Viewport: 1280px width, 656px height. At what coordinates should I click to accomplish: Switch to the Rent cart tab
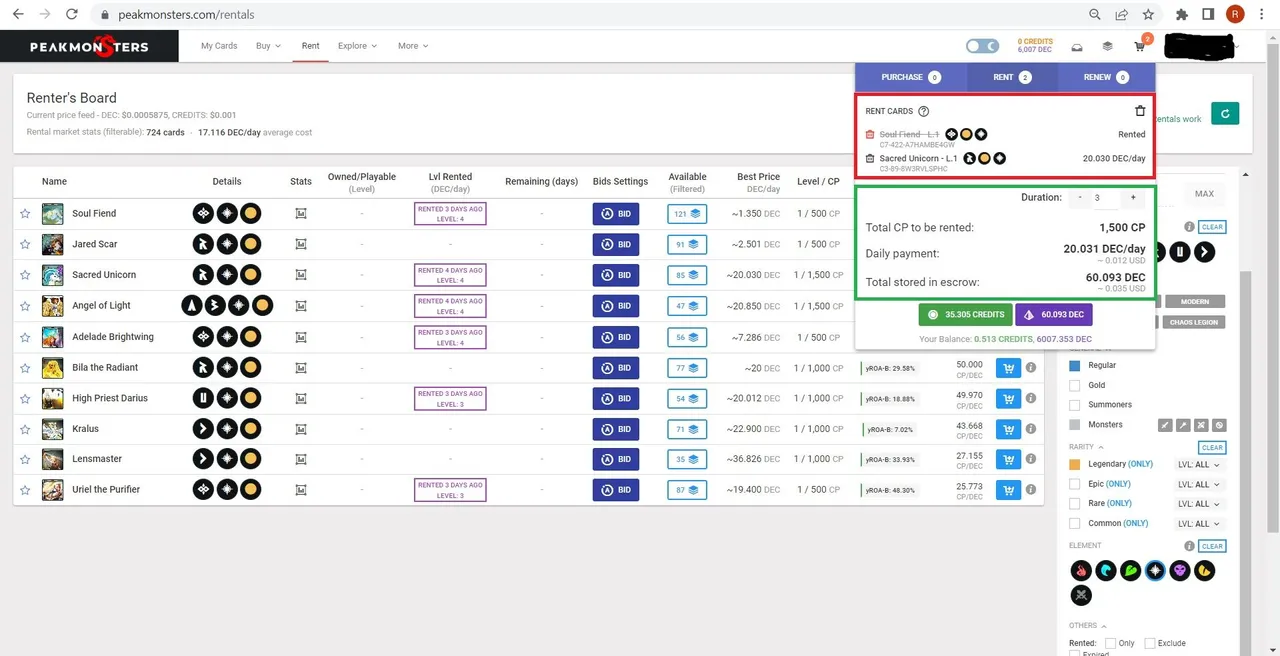(x=1011, y=77)
